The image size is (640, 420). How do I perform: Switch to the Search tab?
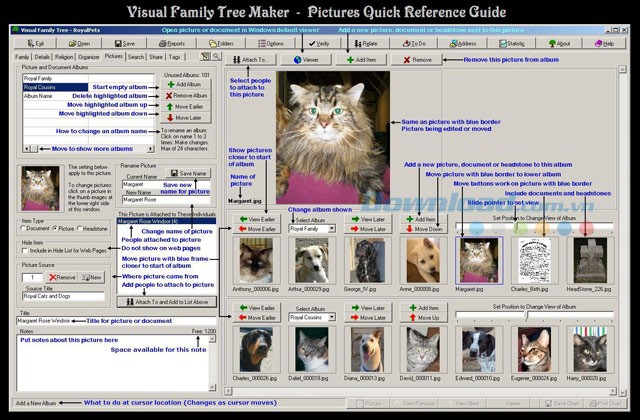[136, 57]
